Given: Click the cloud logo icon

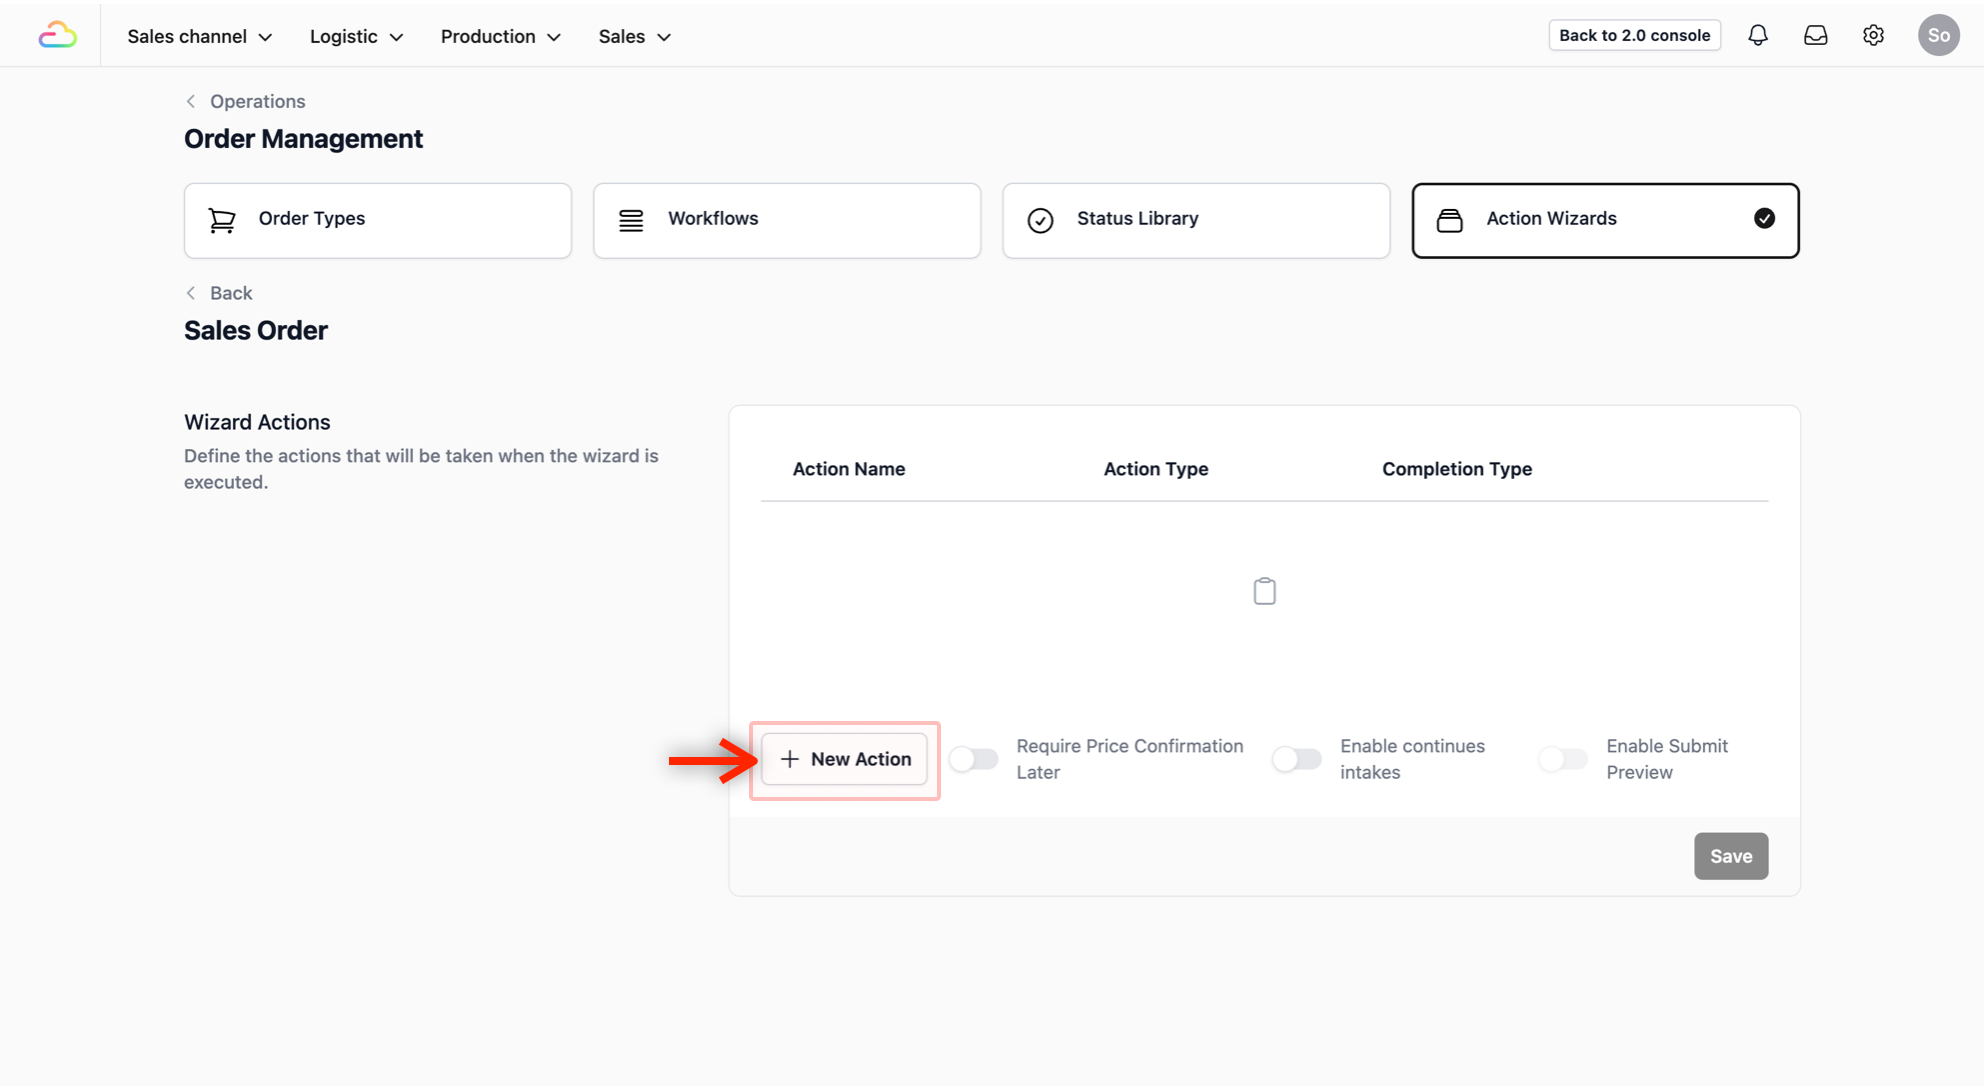Looking at the screenshot, I should coord(57,36).
